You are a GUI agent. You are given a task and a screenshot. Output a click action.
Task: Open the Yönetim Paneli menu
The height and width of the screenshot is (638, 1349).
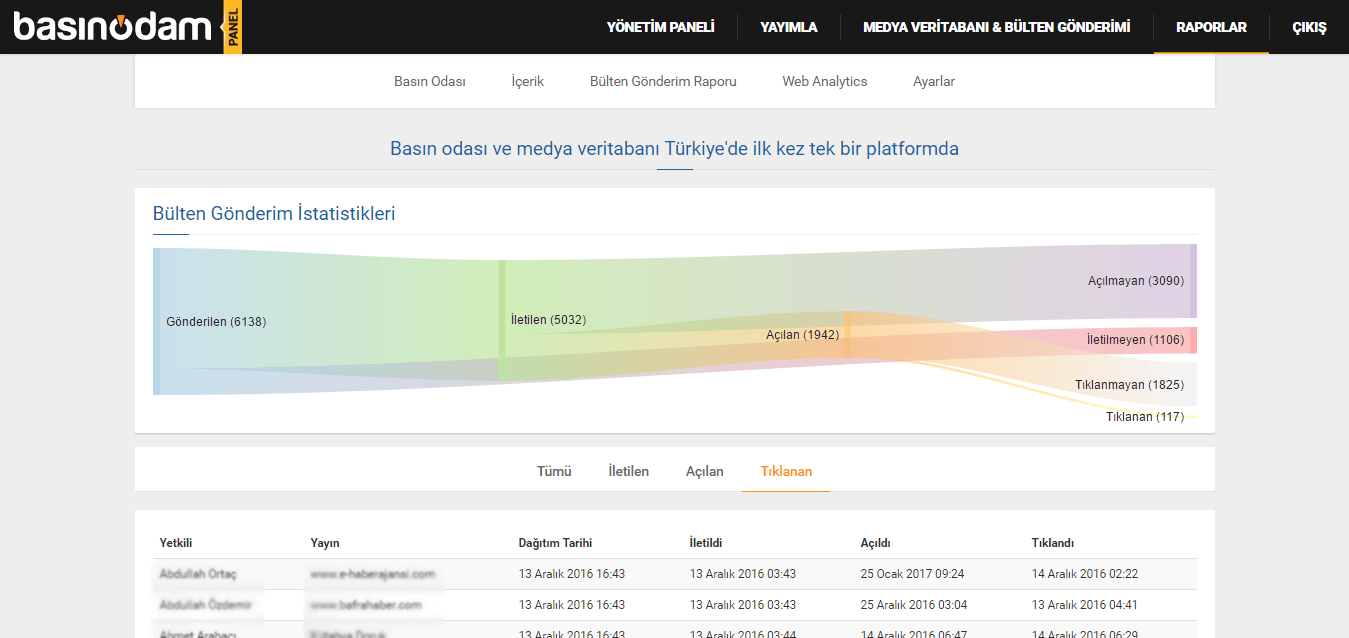tap(660, 27)
